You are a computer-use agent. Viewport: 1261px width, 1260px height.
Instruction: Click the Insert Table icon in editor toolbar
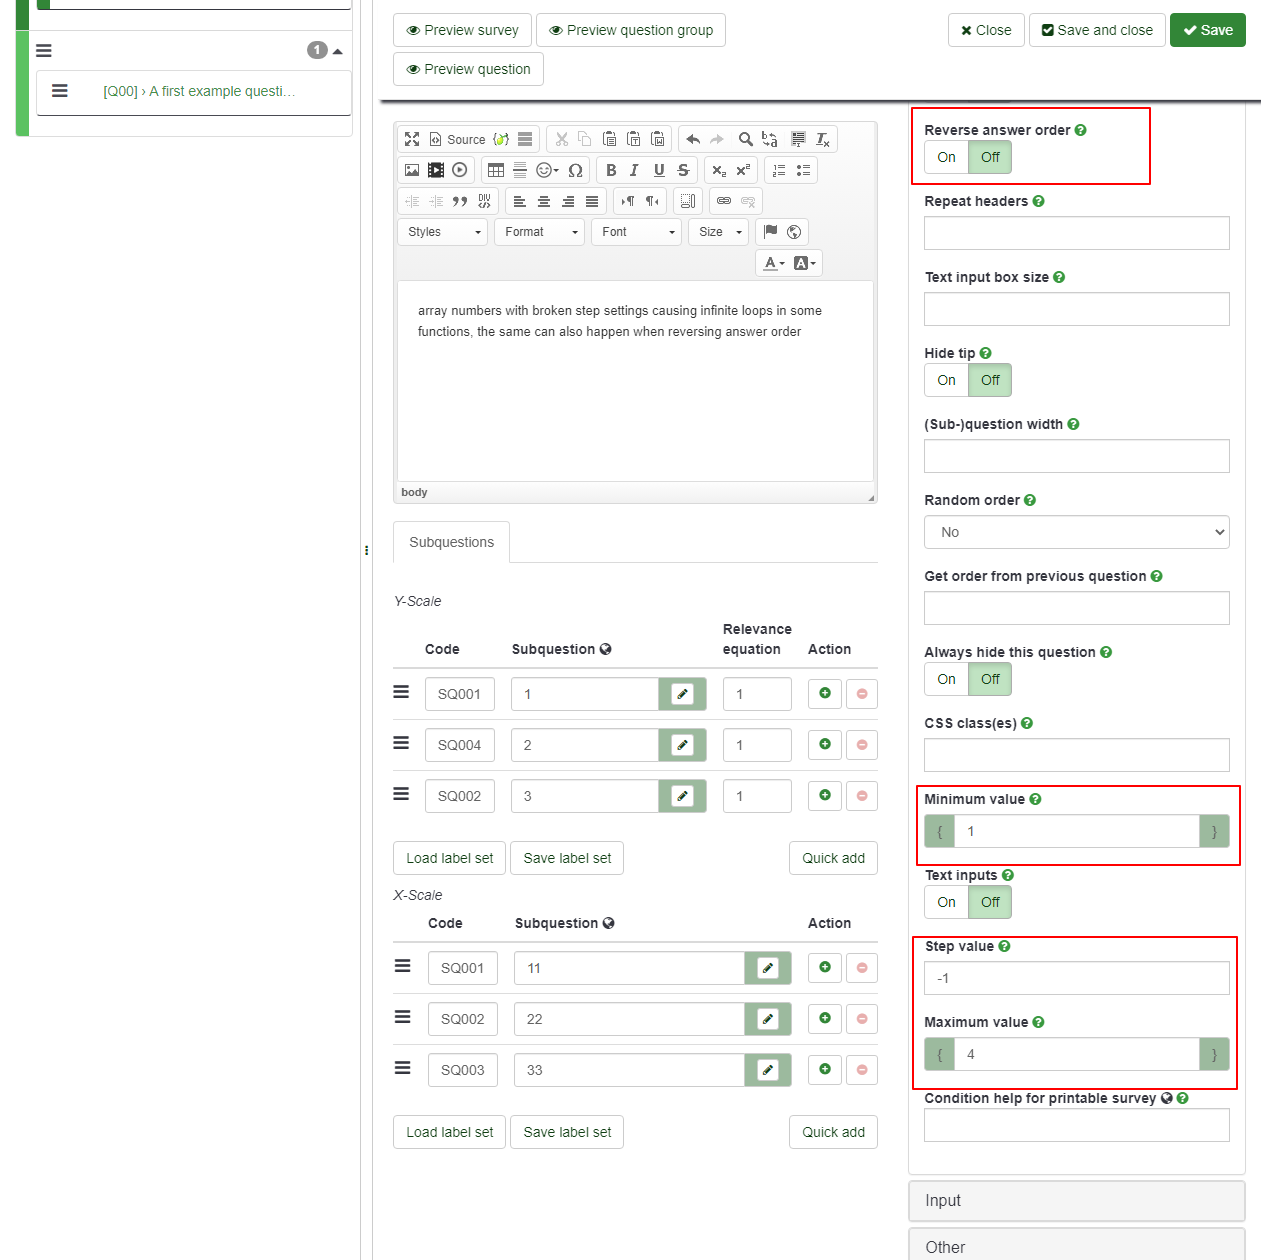point(496,170)
